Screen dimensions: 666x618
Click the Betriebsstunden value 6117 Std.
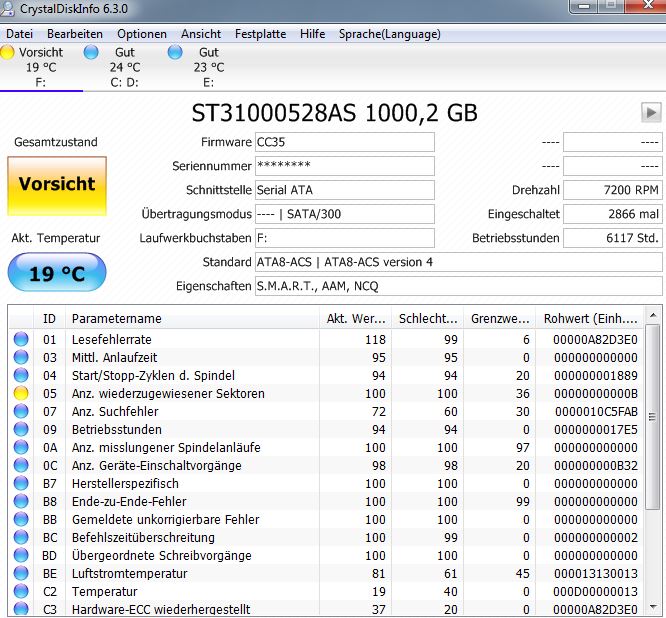(612, 238)
